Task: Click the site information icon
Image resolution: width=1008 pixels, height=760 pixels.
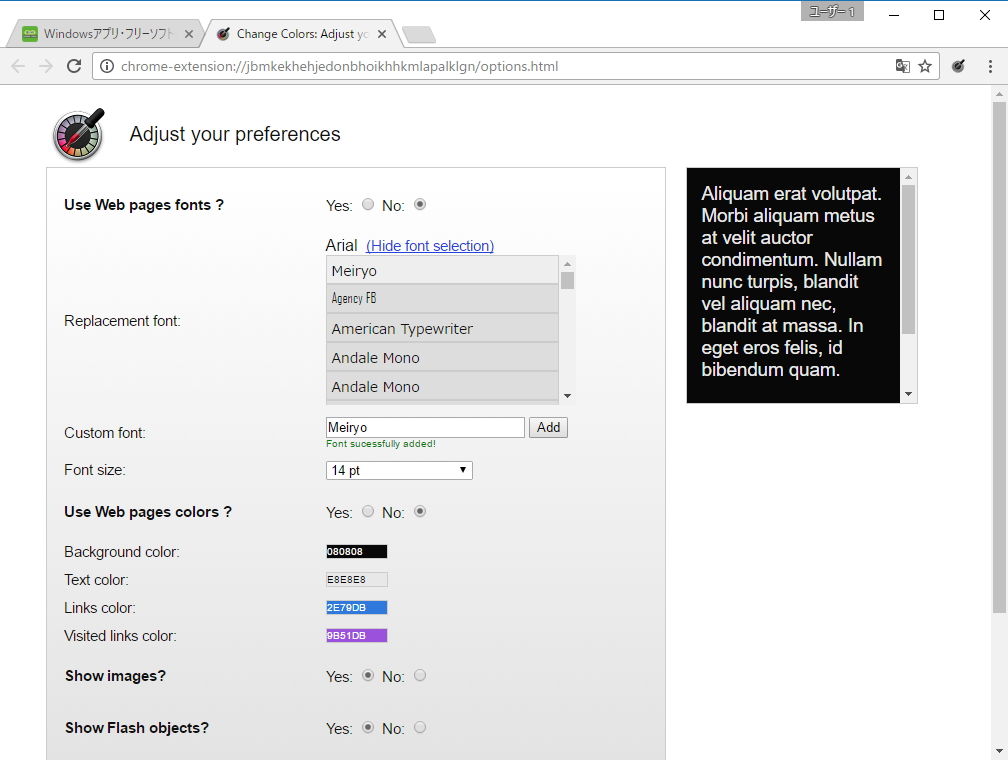Action: coord(107,67)
